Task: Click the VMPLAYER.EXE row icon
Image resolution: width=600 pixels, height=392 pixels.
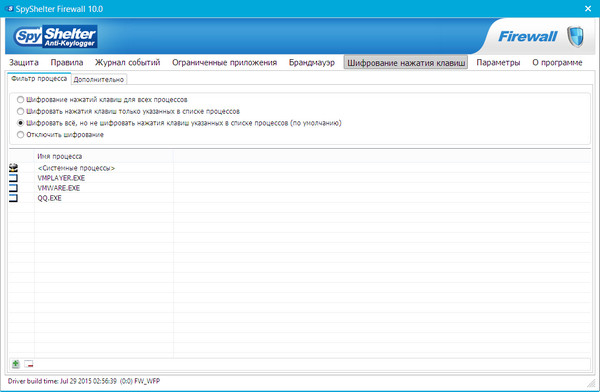Action: pyautogui.click(x=13, y=178)
